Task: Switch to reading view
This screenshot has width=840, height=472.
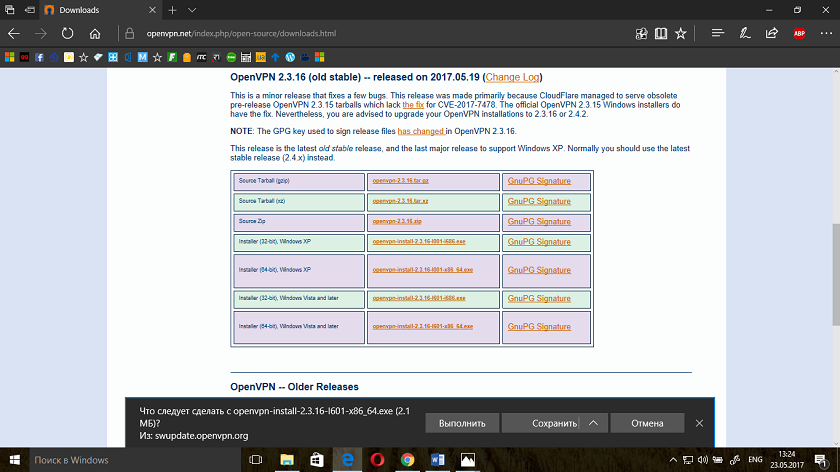Action: 661,34
